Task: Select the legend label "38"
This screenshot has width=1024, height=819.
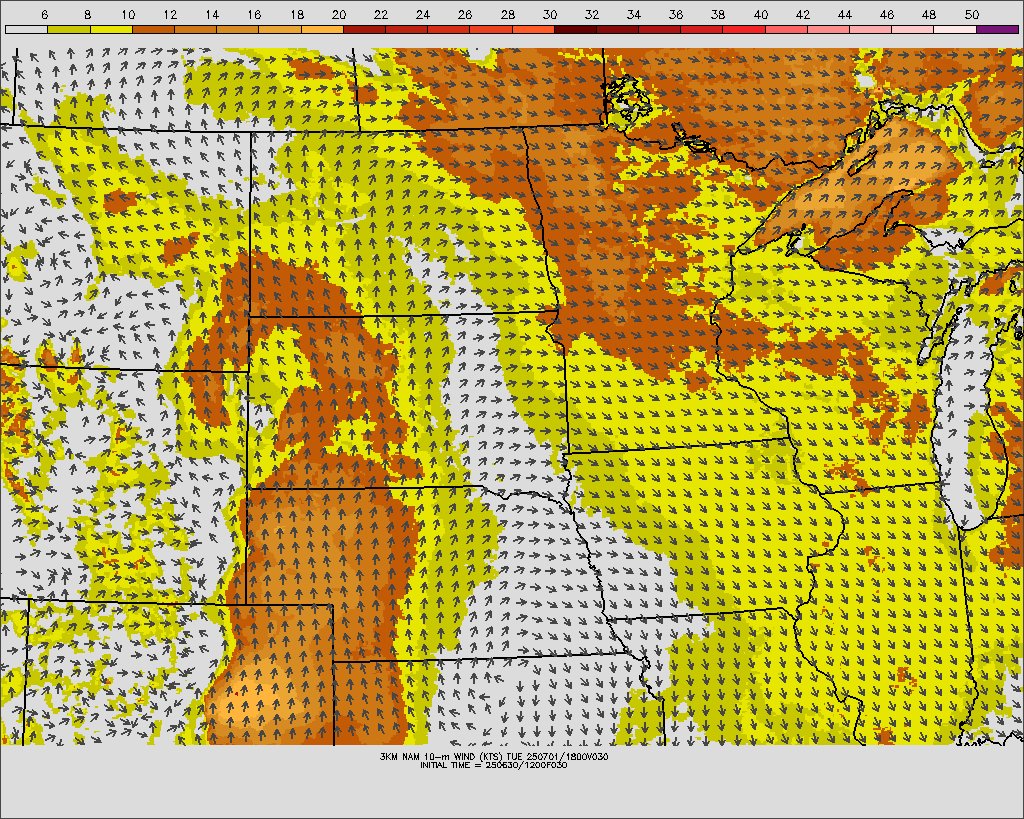Action: pyautogui.click(x=718, y=14)
